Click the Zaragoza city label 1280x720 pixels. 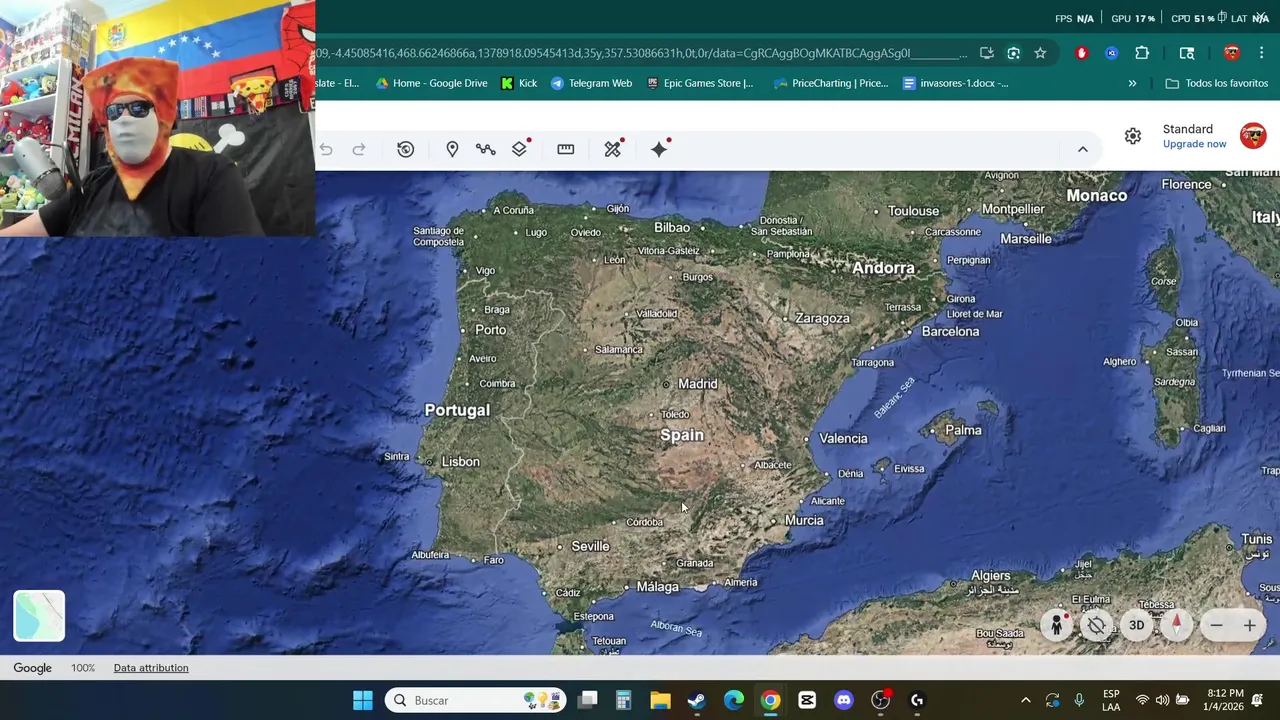point(822,318)
